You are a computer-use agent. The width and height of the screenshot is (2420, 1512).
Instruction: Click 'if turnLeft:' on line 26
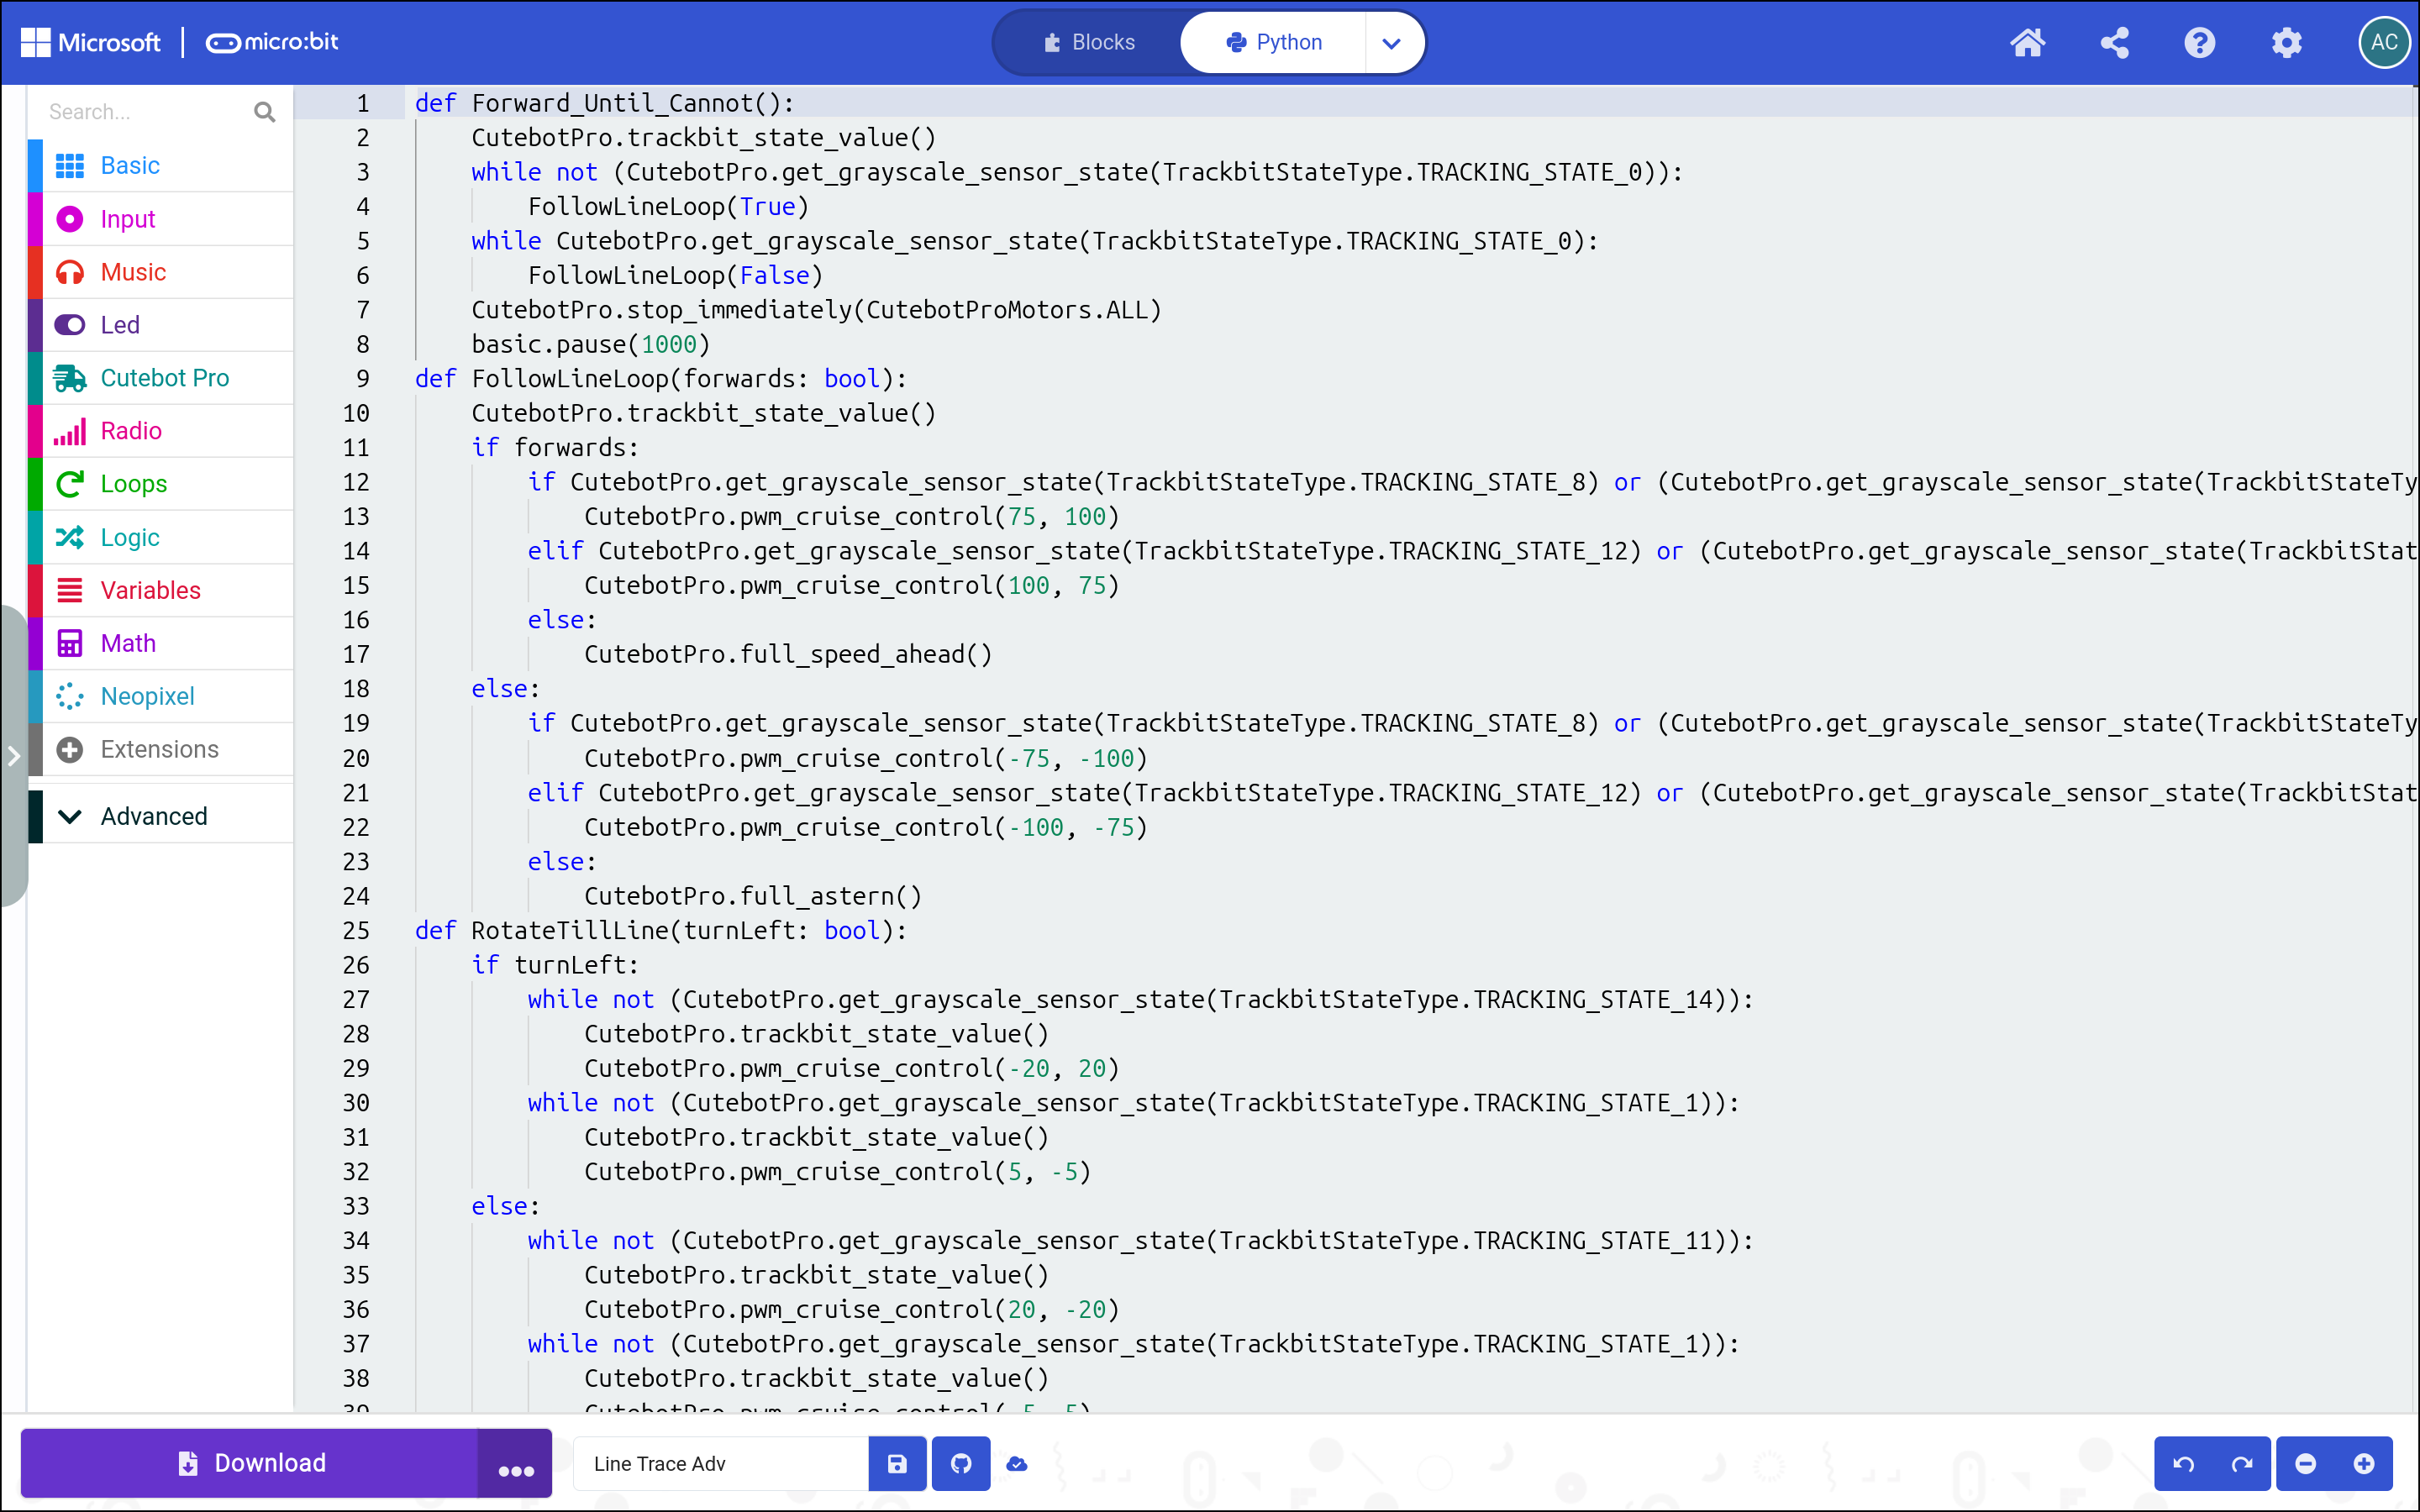point(554,966)
